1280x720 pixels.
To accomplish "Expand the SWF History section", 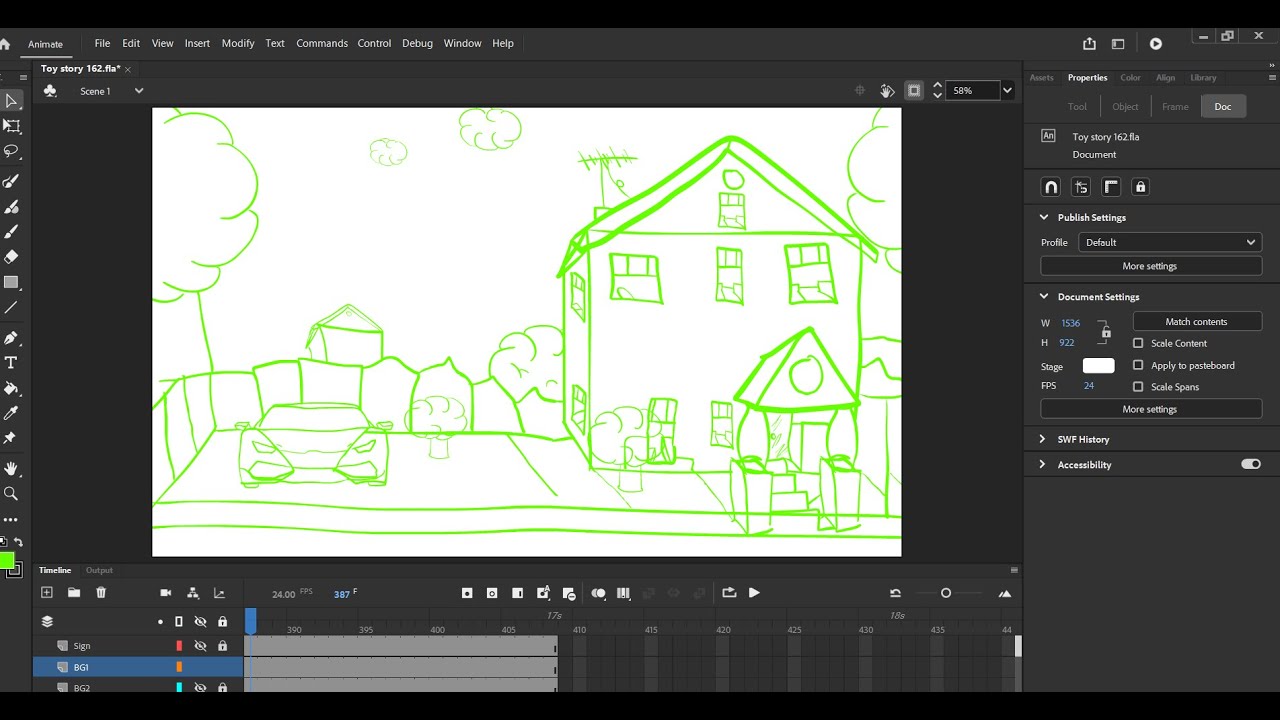I will (1043, 439).
